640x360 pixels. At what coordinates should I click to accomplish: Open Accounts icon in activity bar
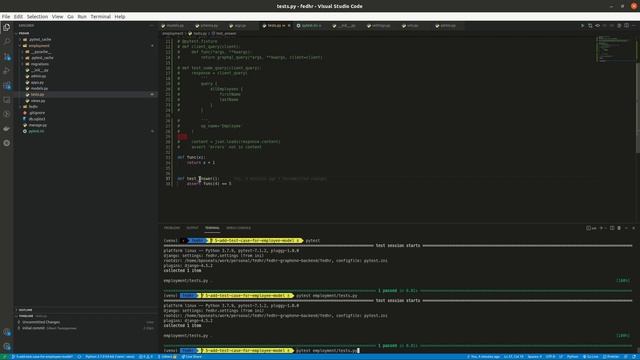7,332
